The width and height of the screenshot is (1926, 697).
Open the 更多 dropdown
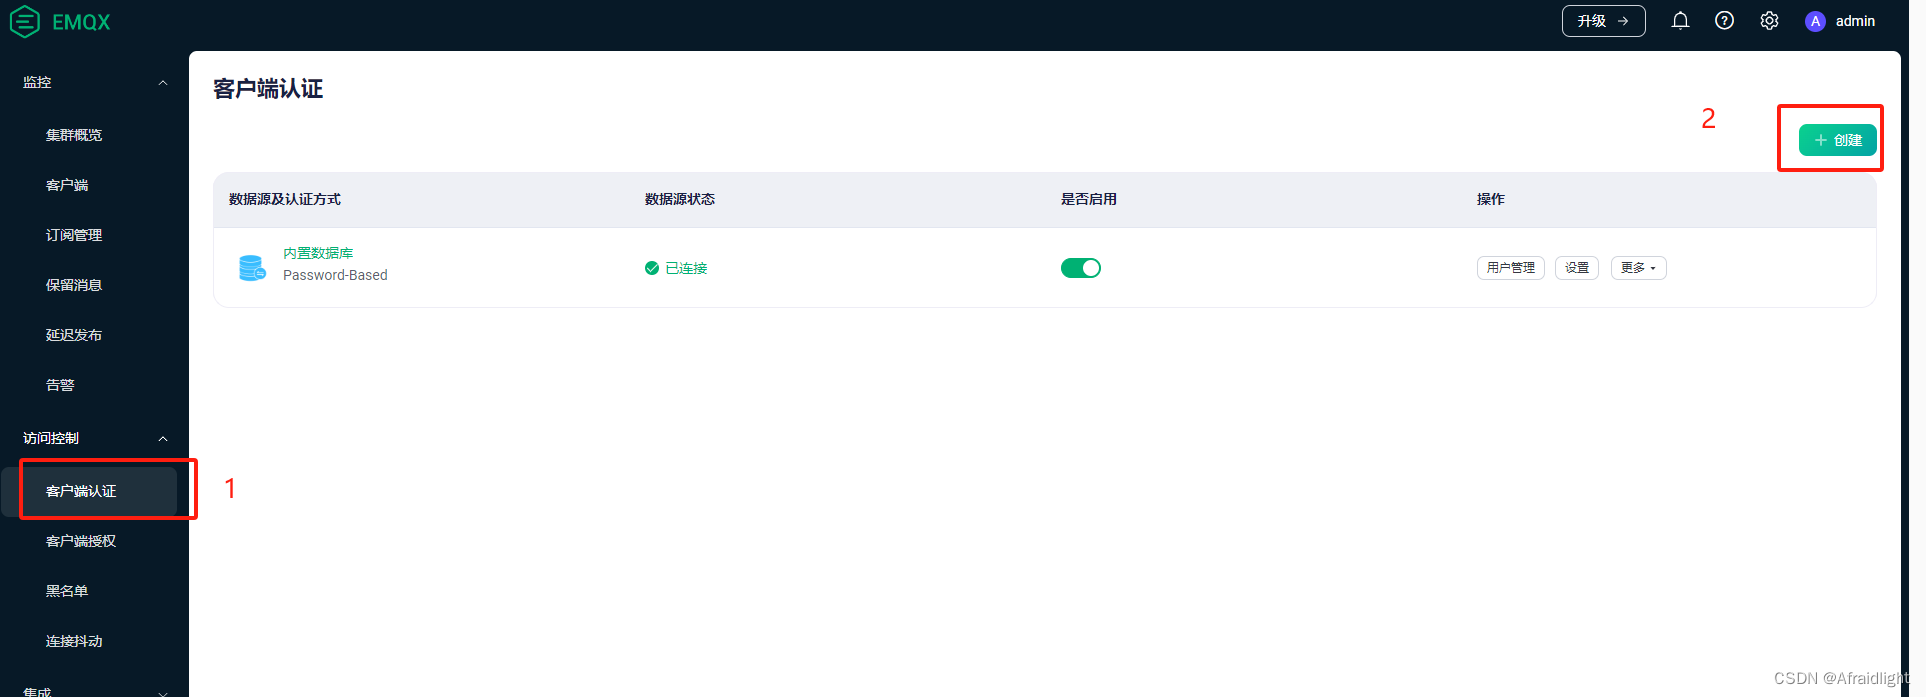[1638, 268]
